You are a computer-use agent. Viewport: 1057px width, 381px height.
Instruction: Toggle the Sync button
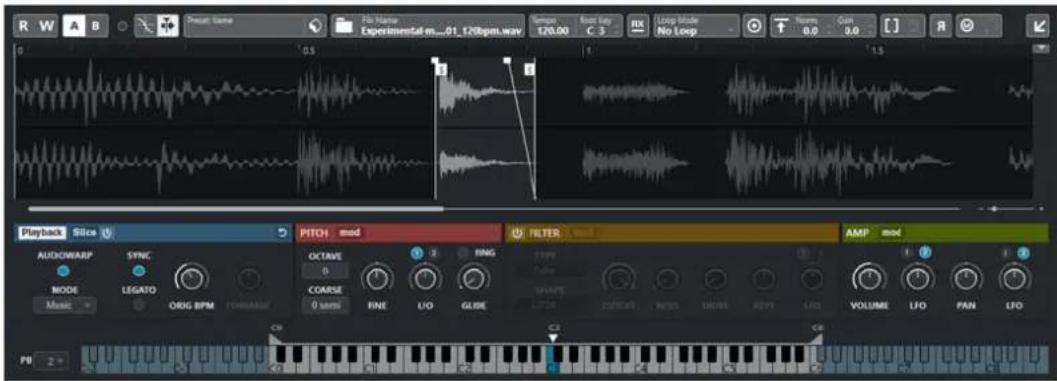[138, 271]
